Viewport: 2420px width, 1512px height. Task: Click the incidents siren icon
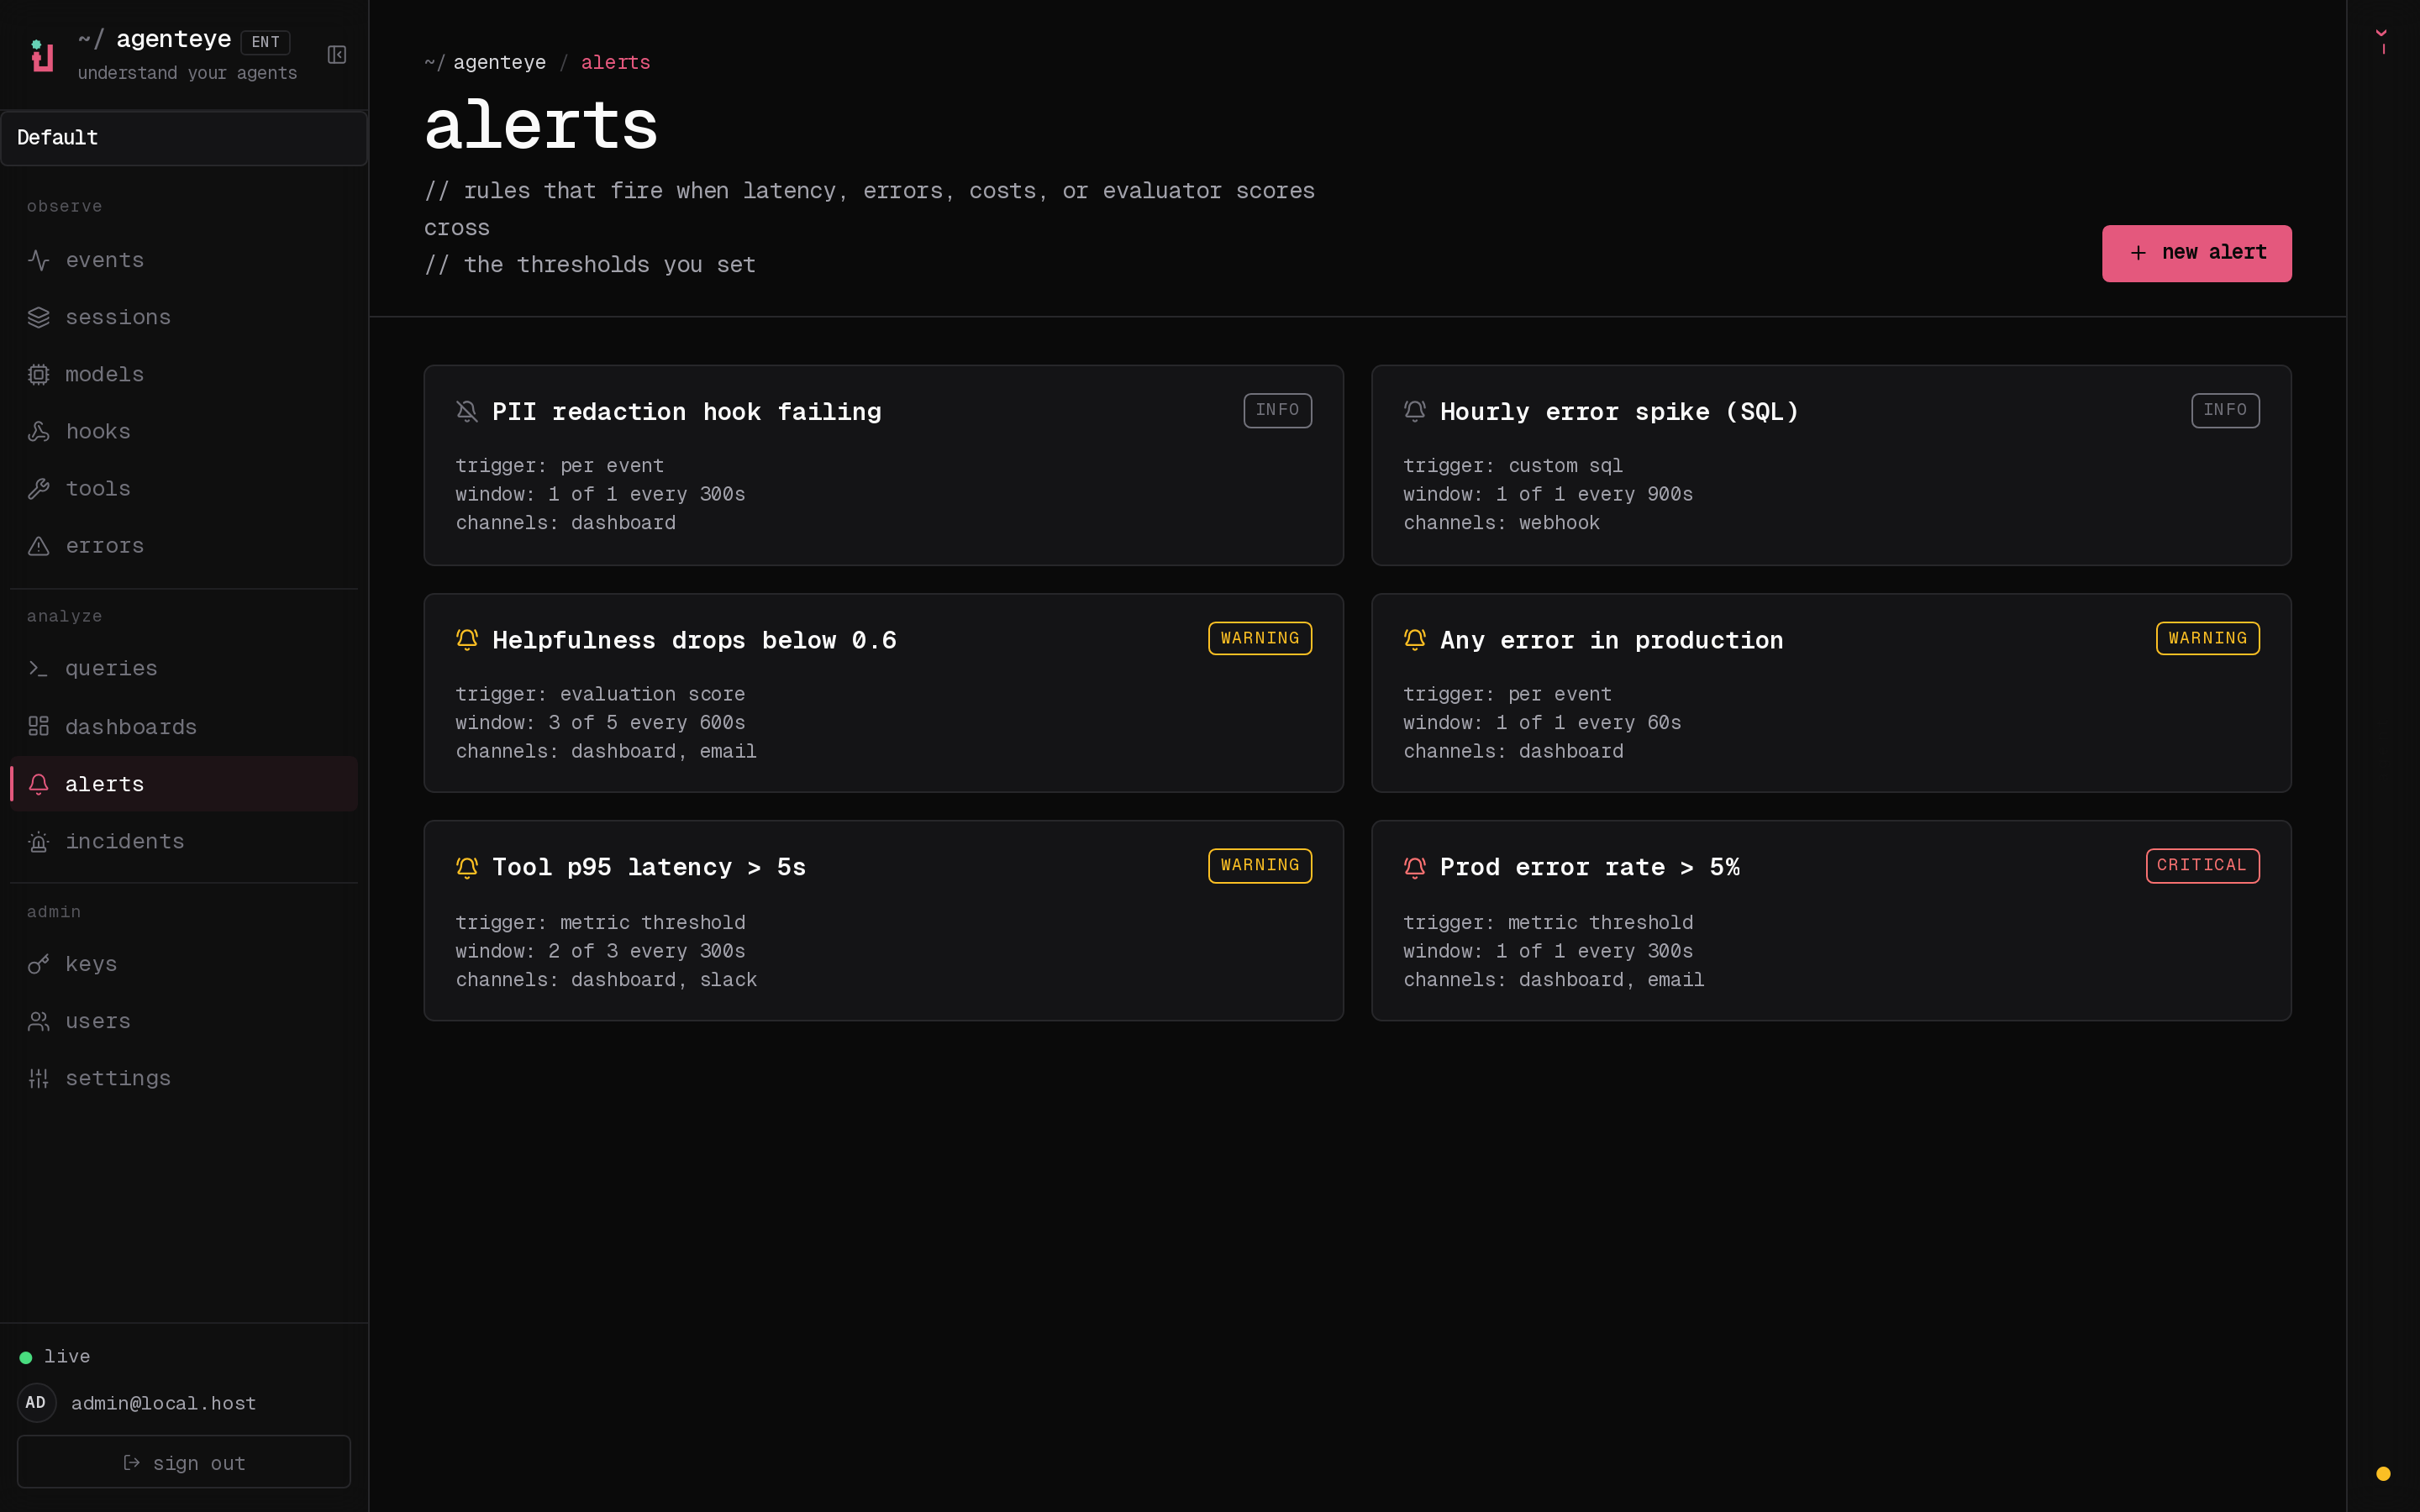pos(39,841)
